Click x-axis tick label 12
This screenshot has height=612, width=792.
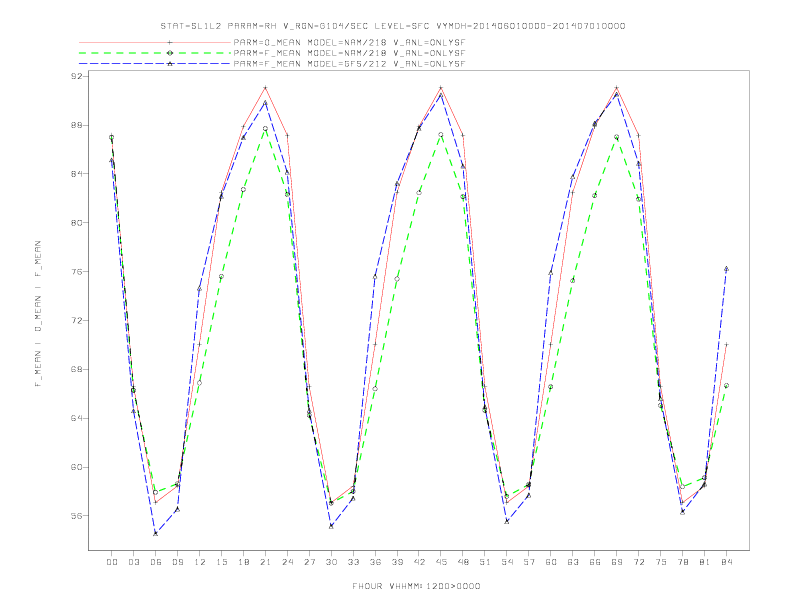tap(200, 562)
